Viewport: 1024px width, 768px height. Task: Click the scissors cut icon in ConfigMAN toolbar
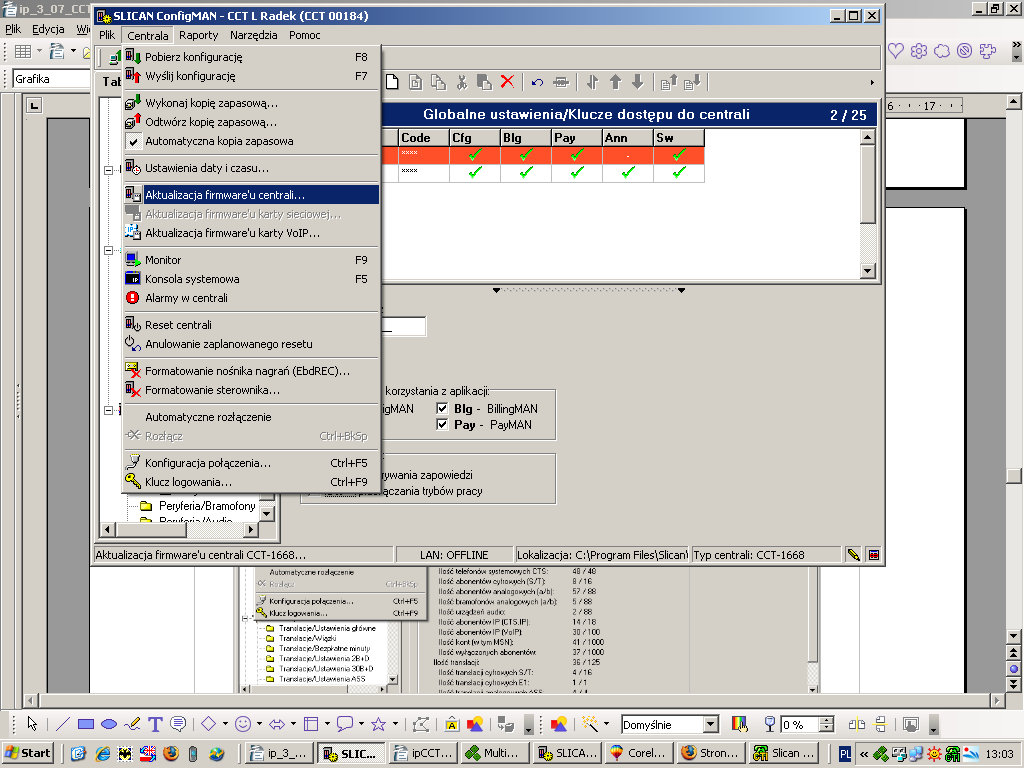click(462, 82)
